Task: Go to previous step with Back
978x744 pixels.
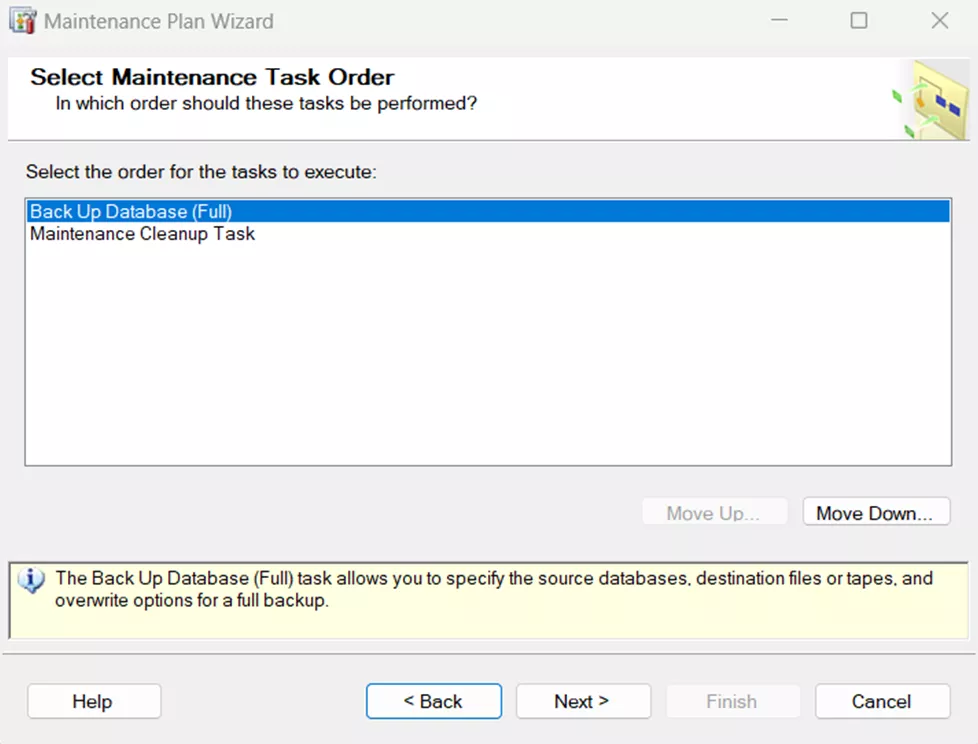Action: click(433, 702)
